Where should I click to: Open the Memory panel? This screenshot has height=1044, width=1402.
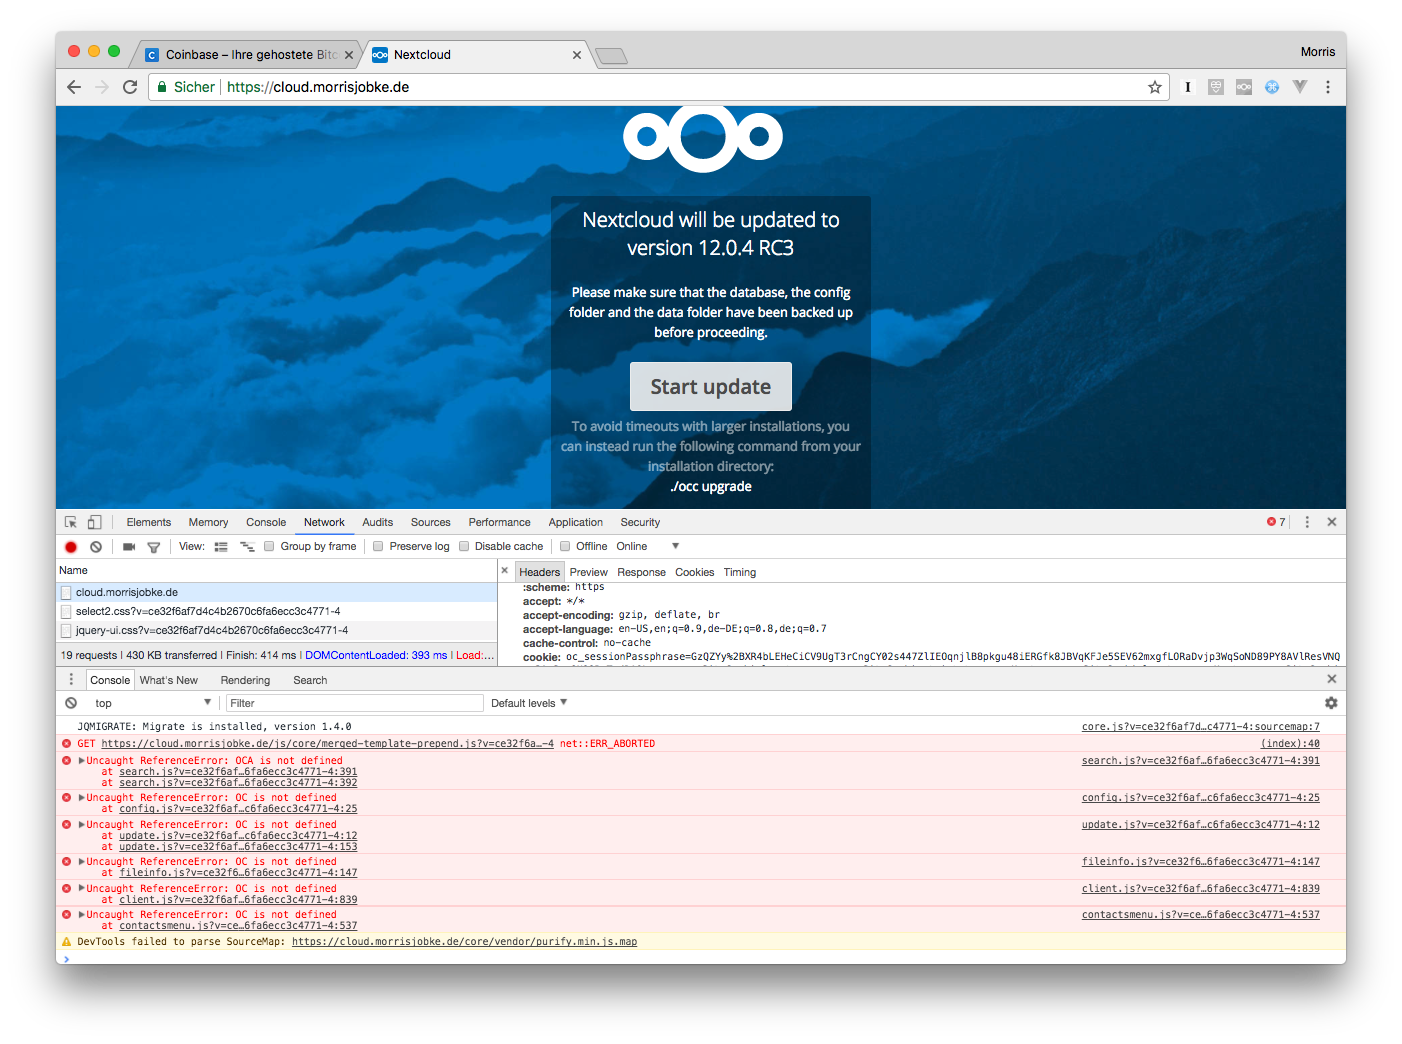click(x=208, y=522)
